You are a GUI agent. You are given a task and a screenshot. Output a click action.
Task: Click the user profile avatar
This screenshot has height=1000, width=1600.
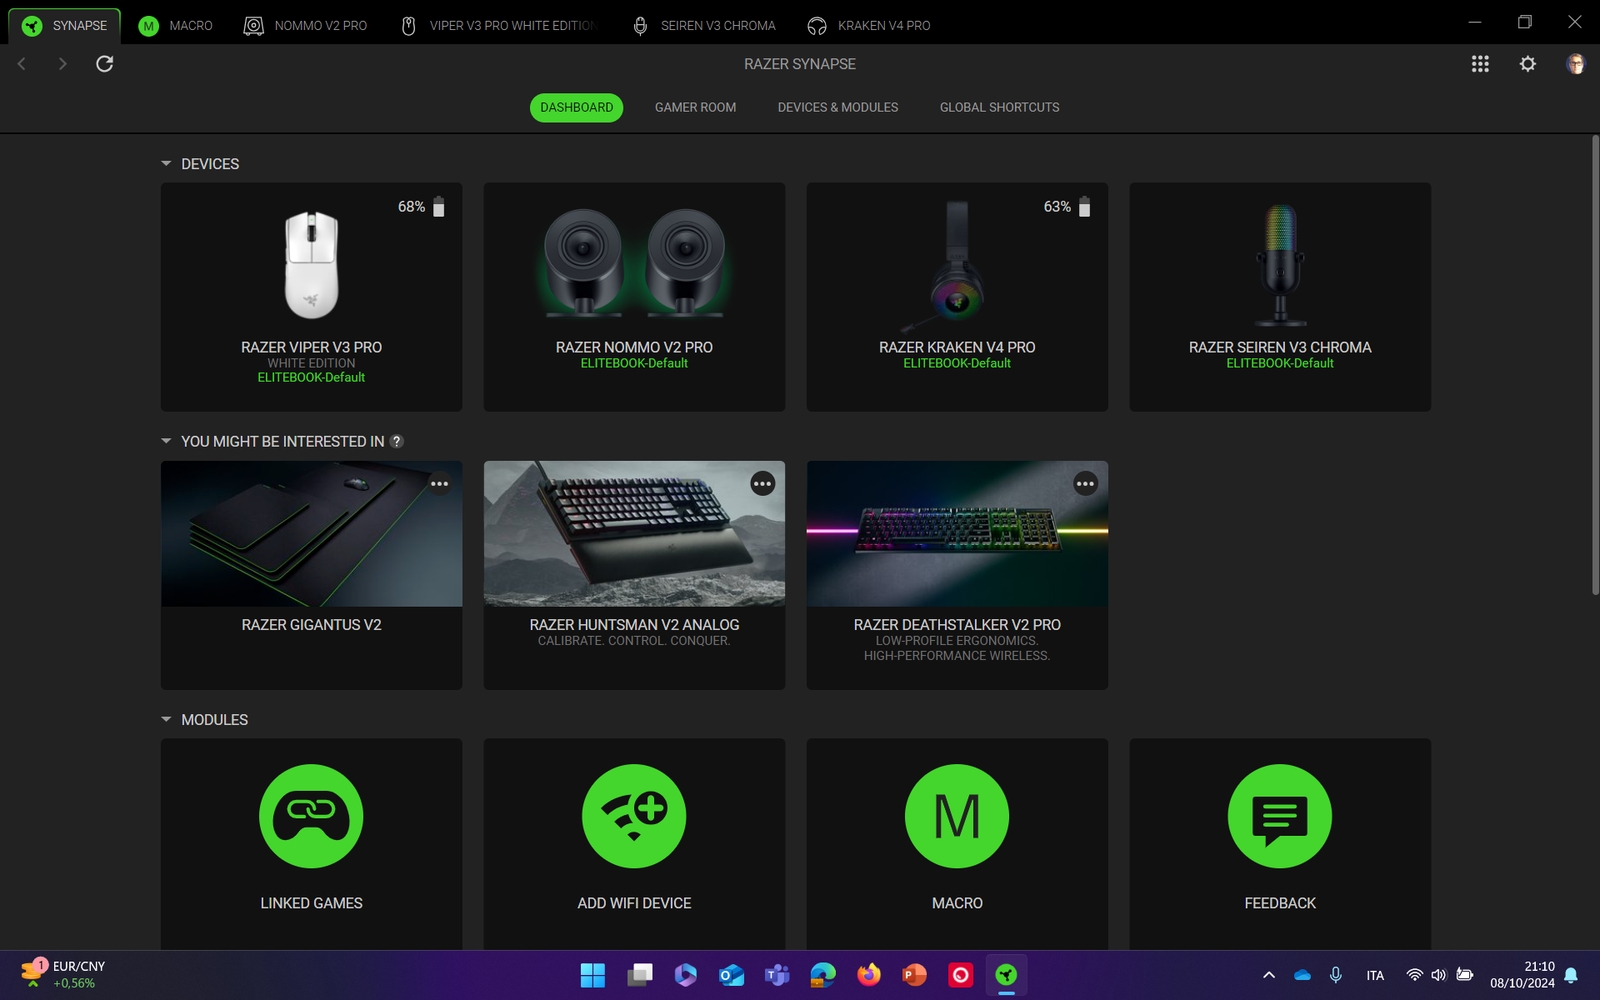1574,63
